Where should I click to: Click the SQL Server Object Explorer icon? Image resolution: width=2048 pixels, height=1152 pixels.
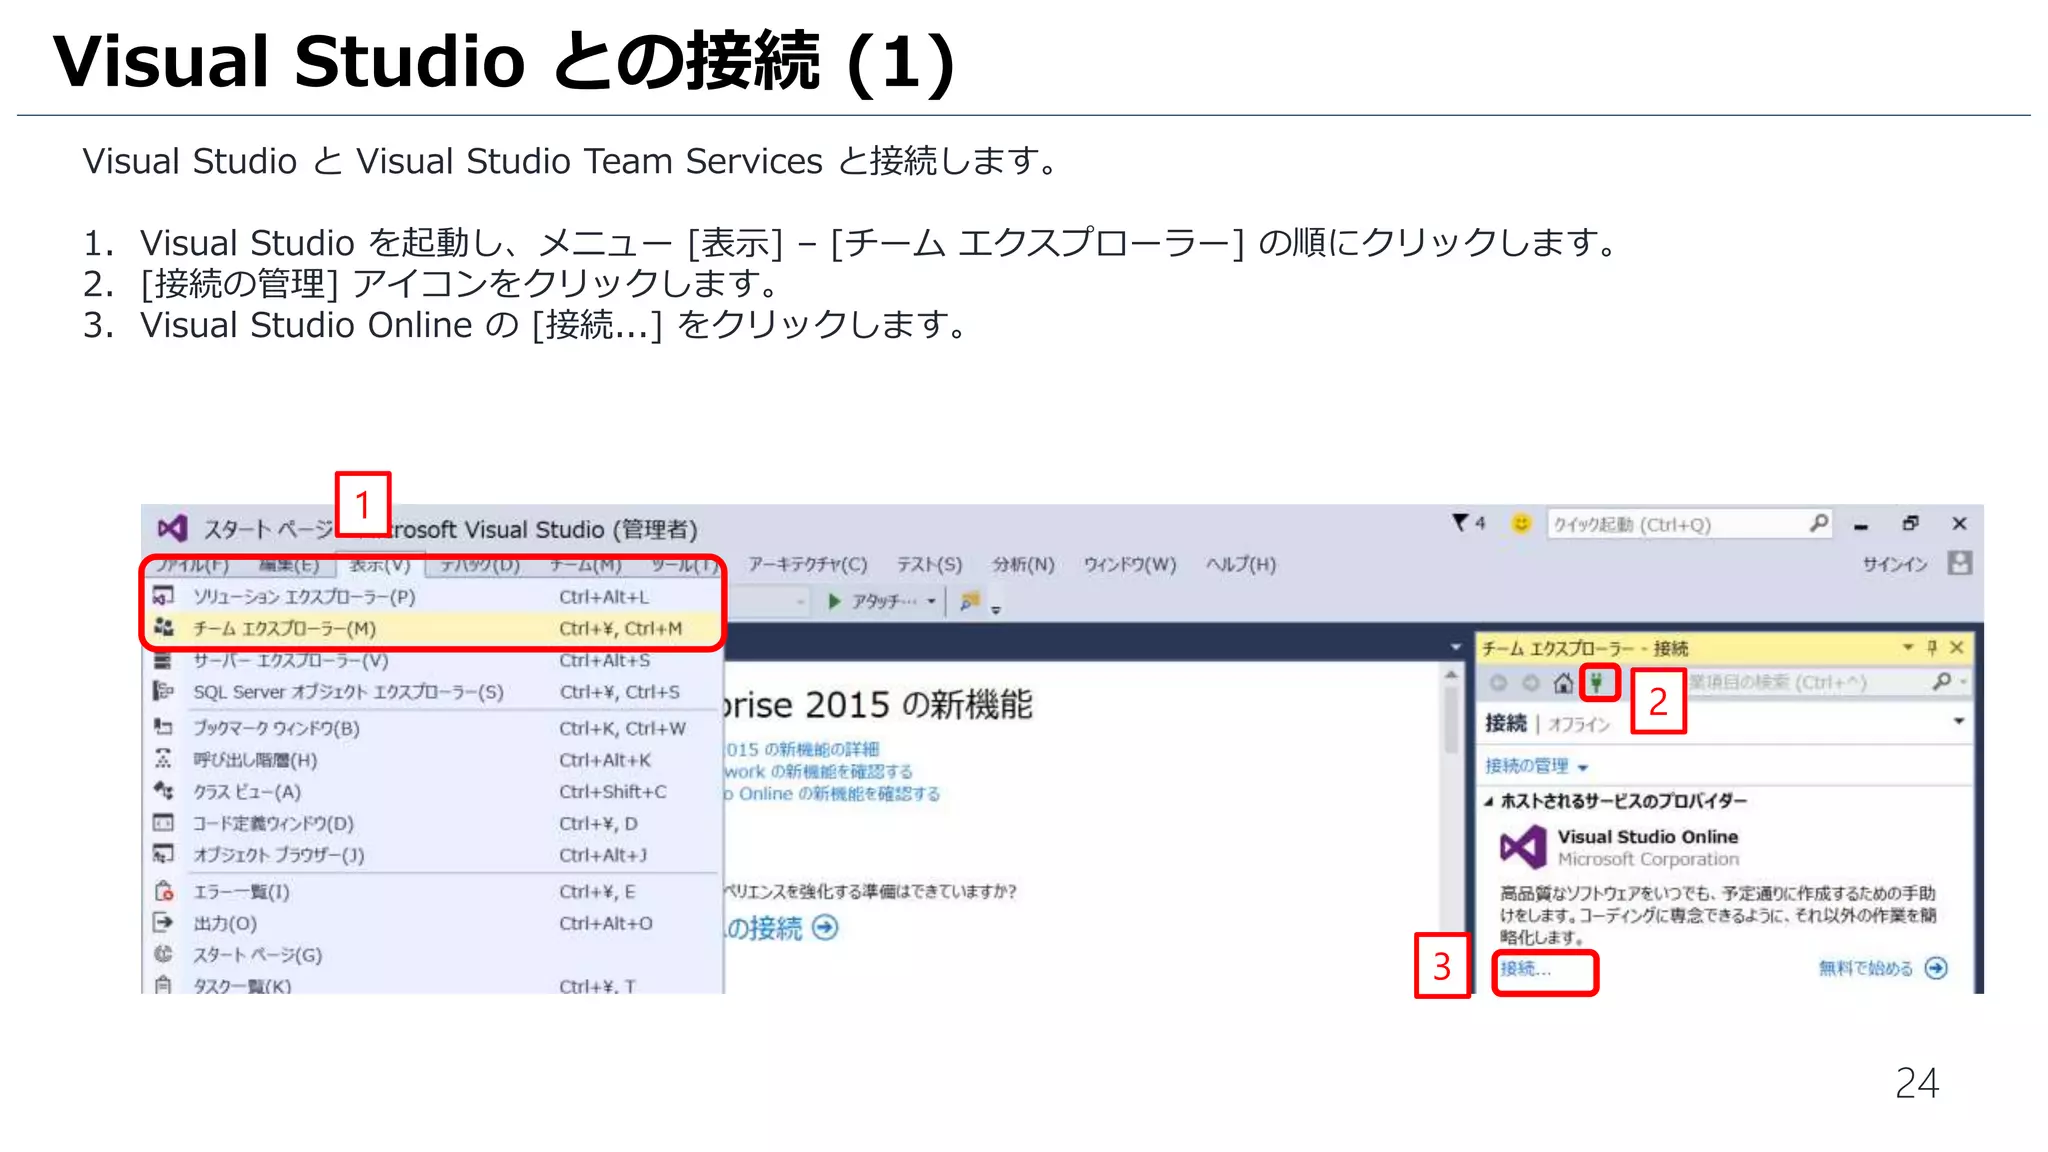click(163, 691)
